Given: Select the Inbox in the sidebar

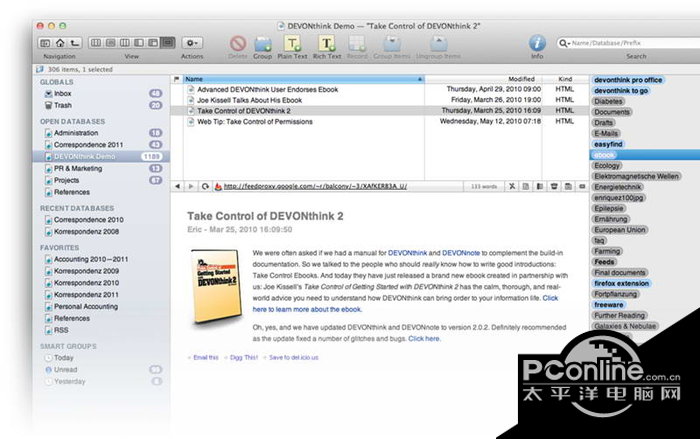Looking at the screenshot, I should pos(63,93).
